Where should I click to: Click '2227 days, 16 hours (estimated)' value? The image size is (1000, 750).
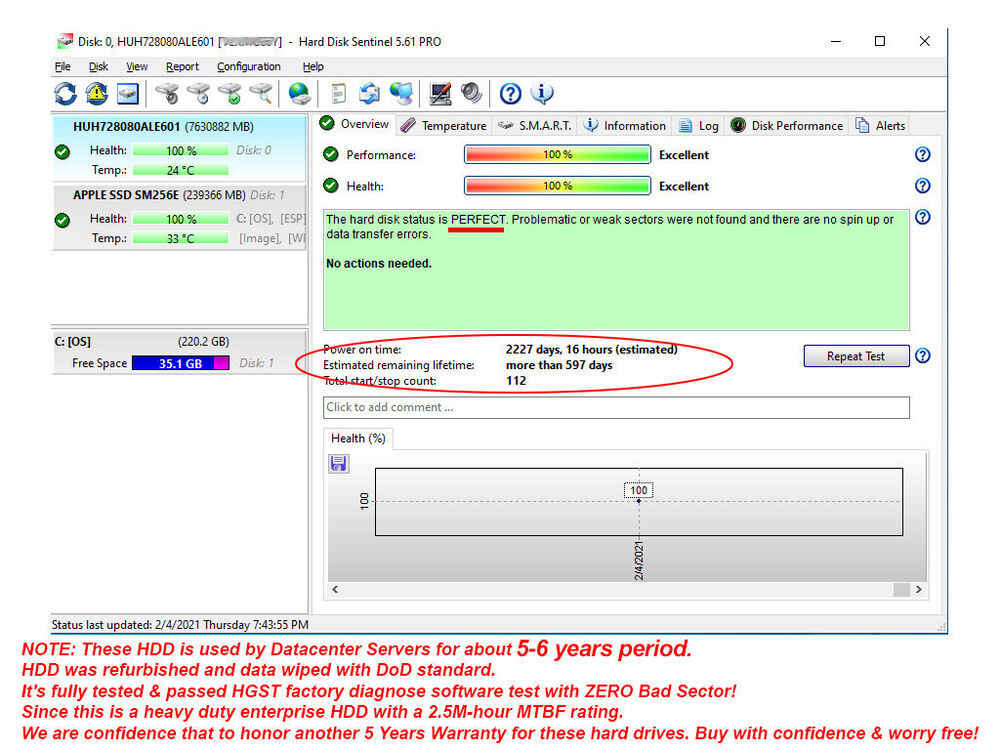tap(591, 349)
